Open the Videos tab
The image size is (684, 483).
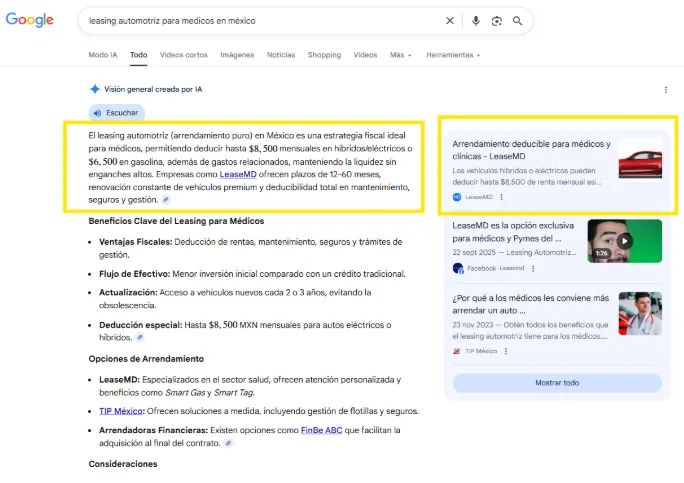coord(365,55)
